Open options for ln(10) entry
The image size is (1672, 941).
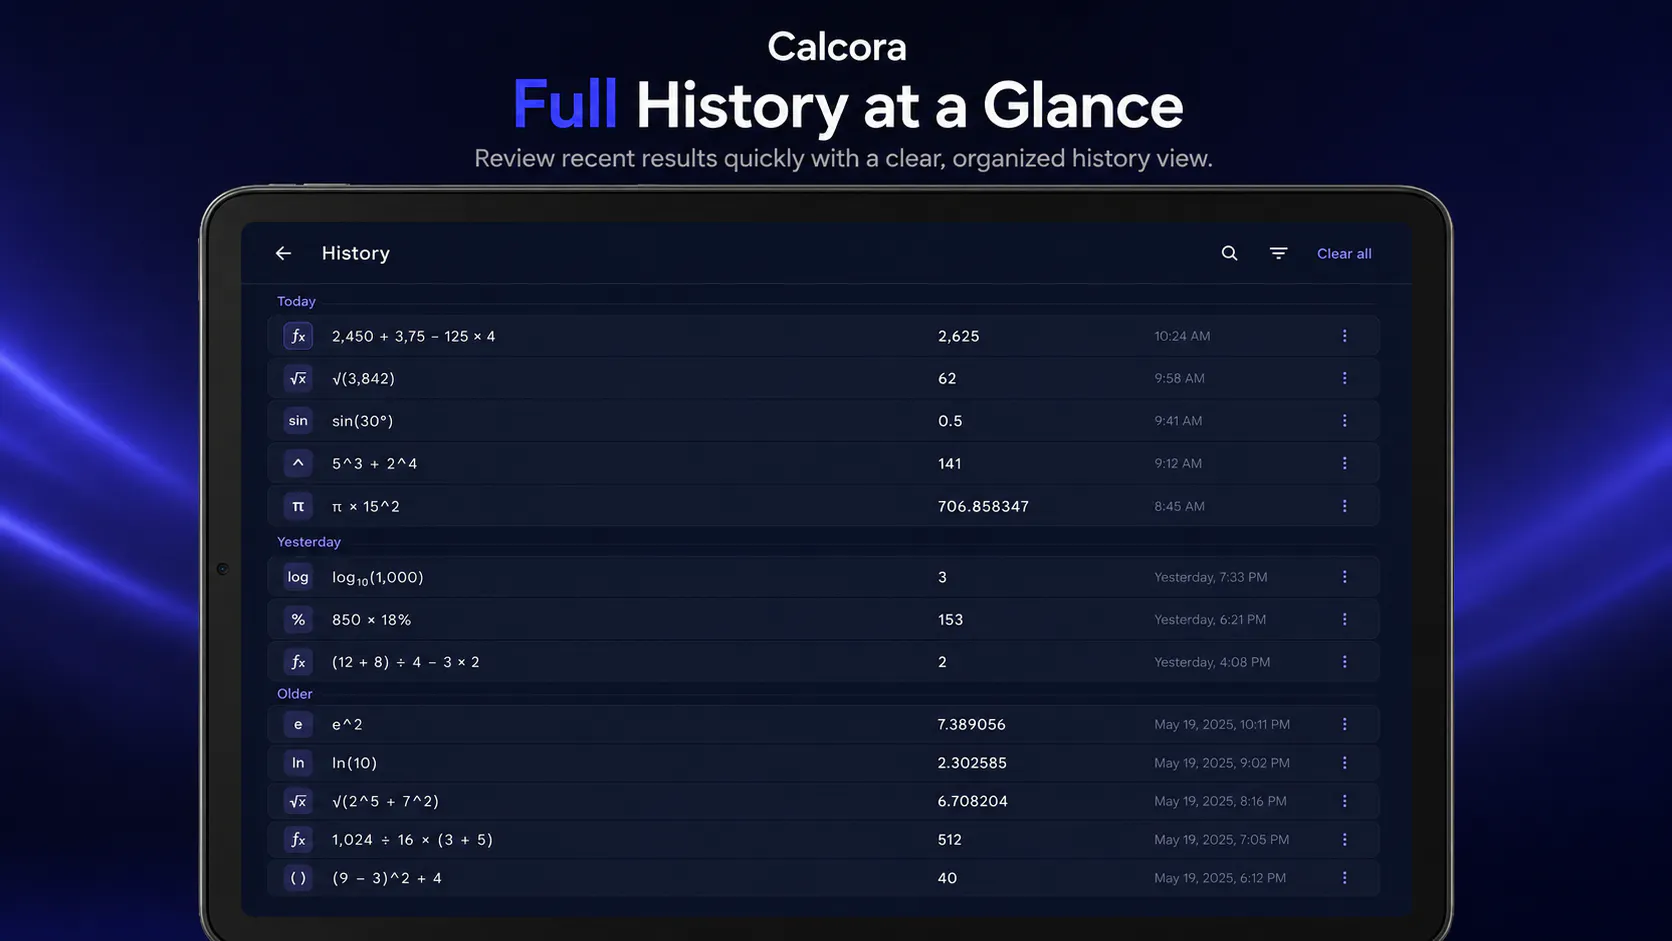tap(1344, 763)
